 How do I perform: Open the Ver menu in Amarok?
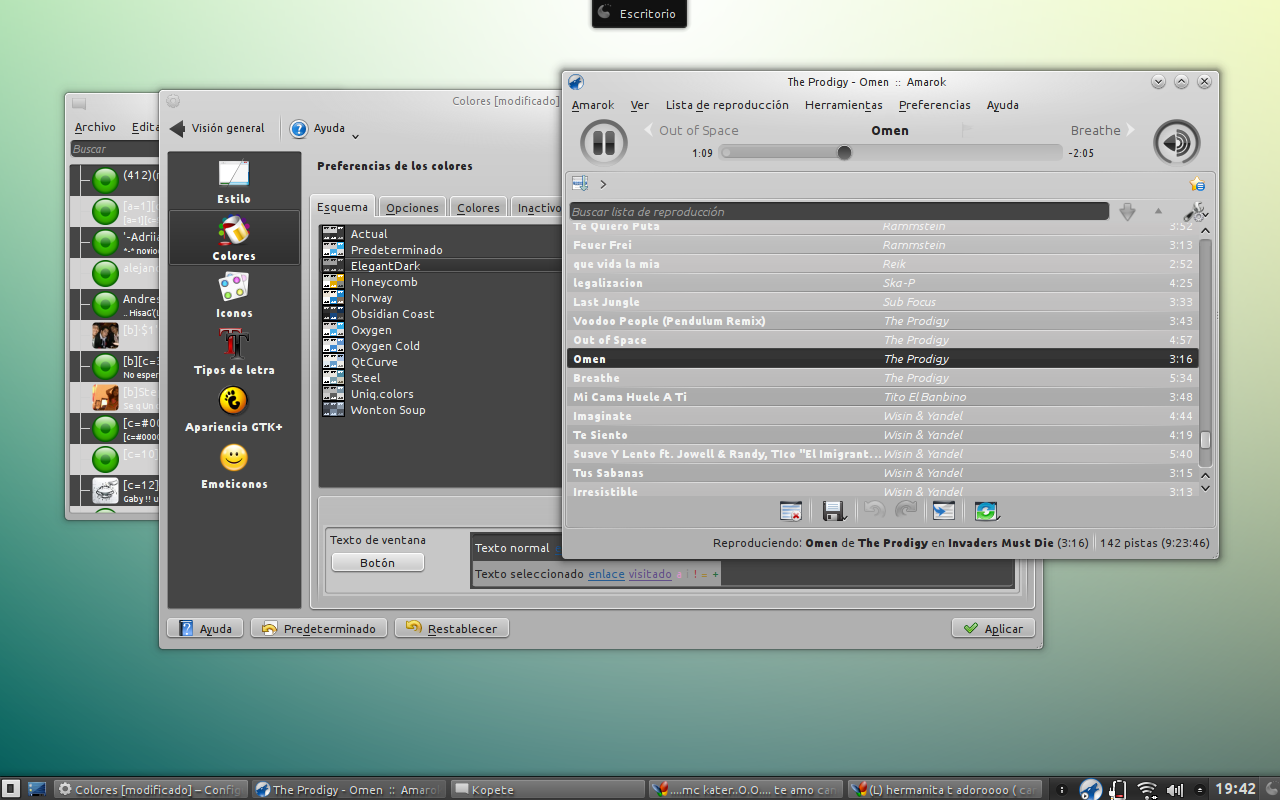tap(640, 105)
